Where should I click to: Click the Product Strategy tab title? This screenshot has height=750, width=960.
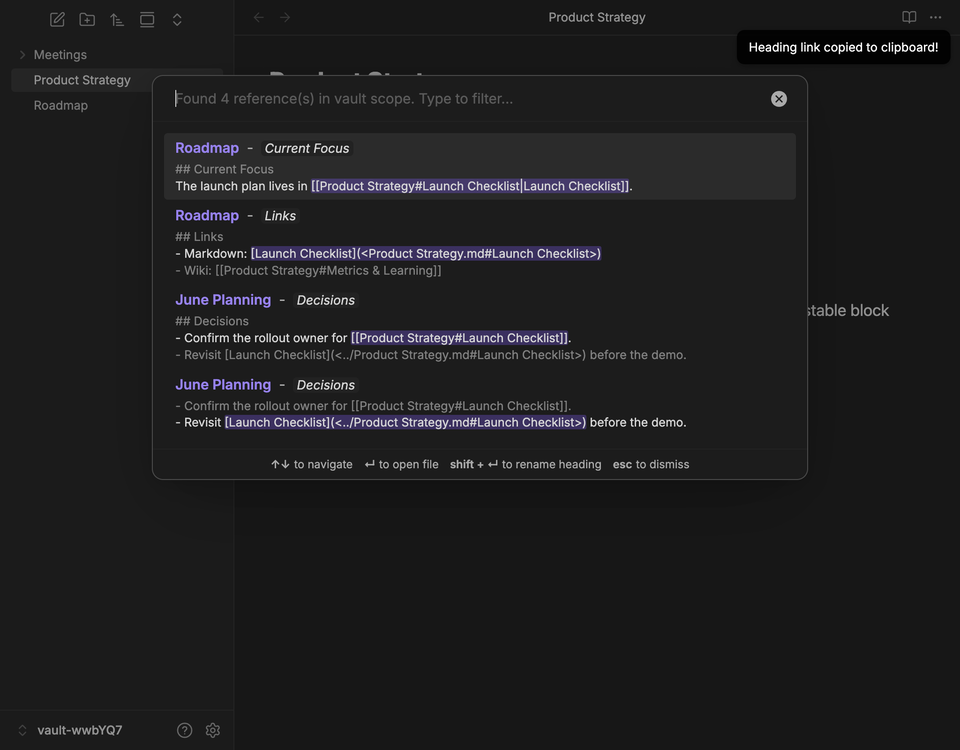(x=597, y=17)
